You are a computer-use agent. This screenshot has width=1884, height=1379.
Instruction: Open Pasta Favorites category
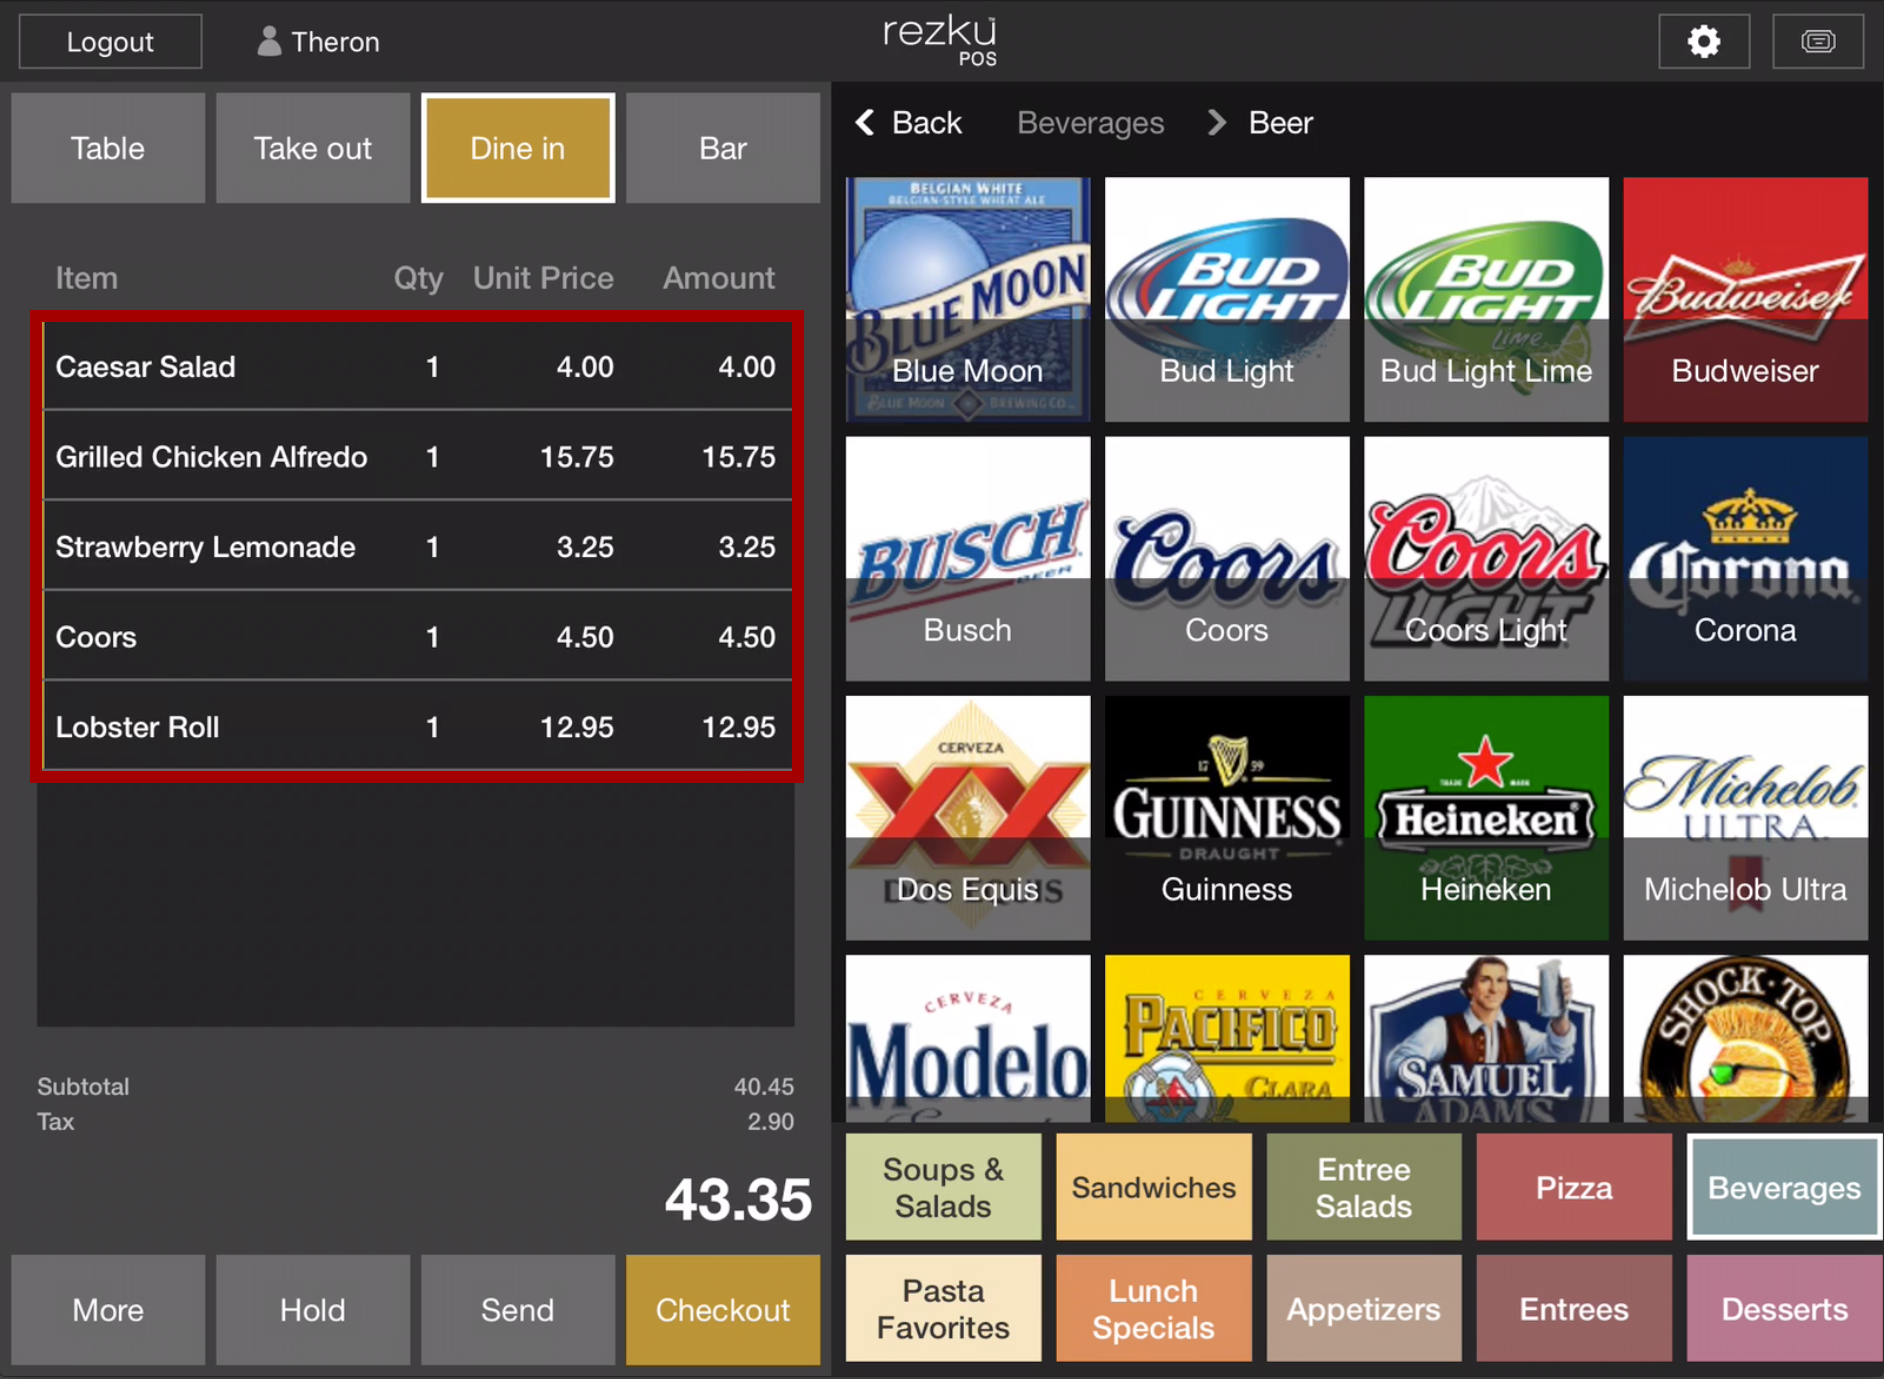pos(943,1308)
